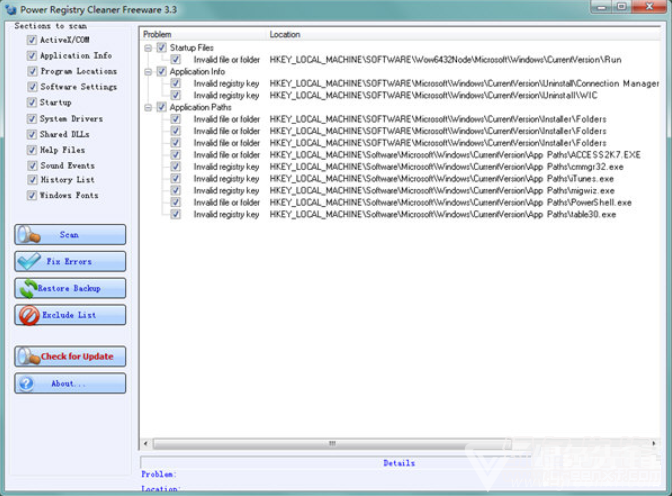Select the App Paths\table30.exe location row
This screenshot has height=496, width=672.
(443, 214)
